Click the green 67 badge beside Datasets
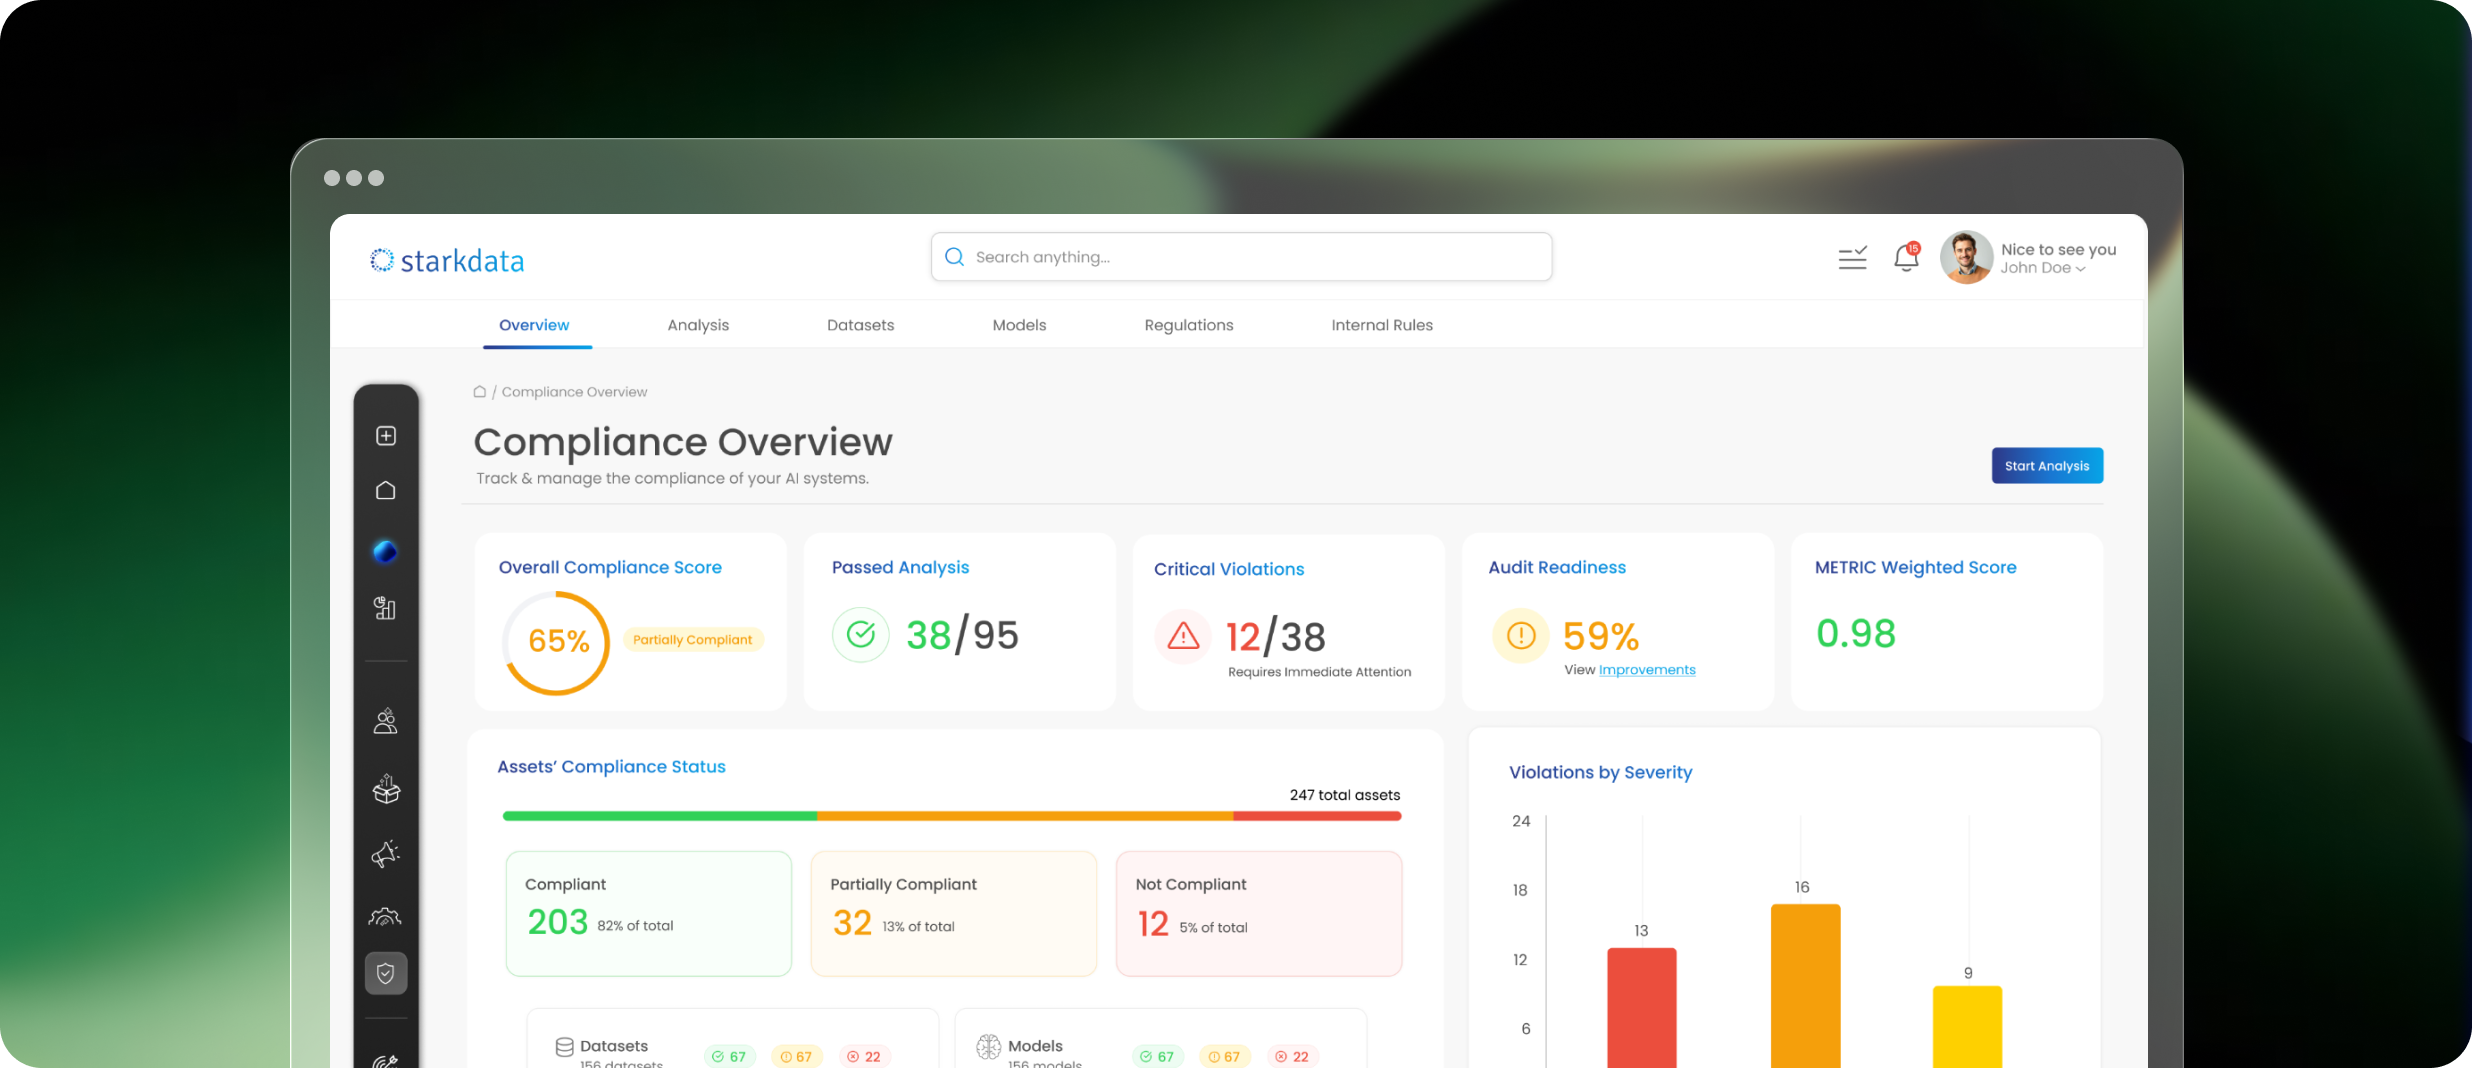 point(729,1057)
